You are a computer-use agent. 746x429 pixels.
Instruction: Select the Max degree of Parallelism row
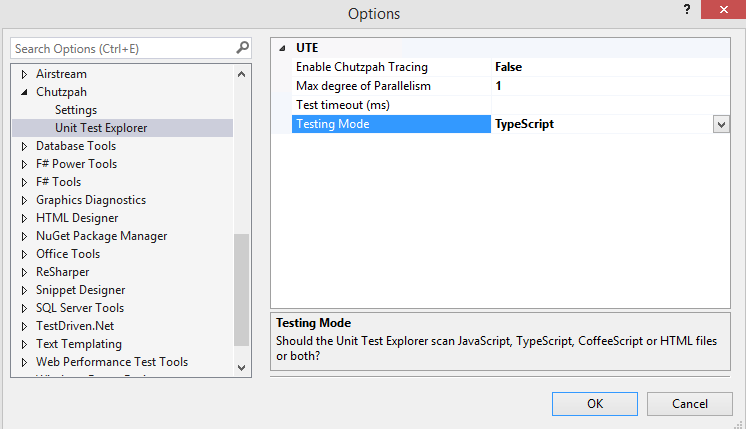point(390,86)
